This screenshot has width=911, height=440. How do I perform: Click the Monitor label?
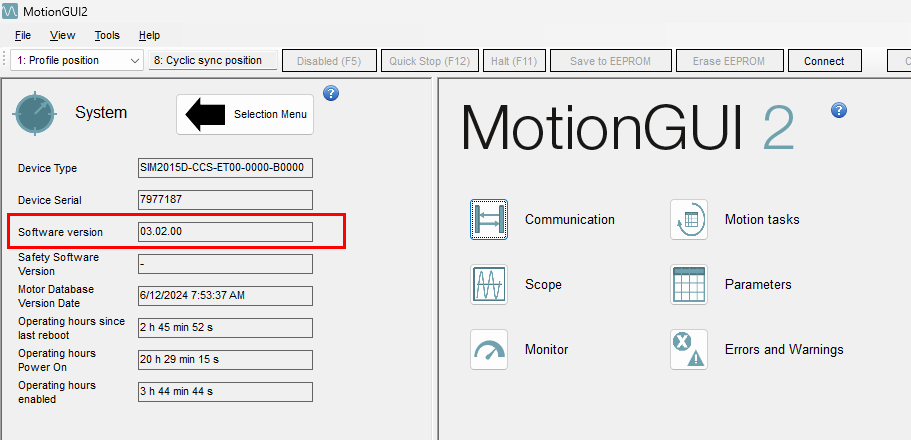[x=547, y=349]
